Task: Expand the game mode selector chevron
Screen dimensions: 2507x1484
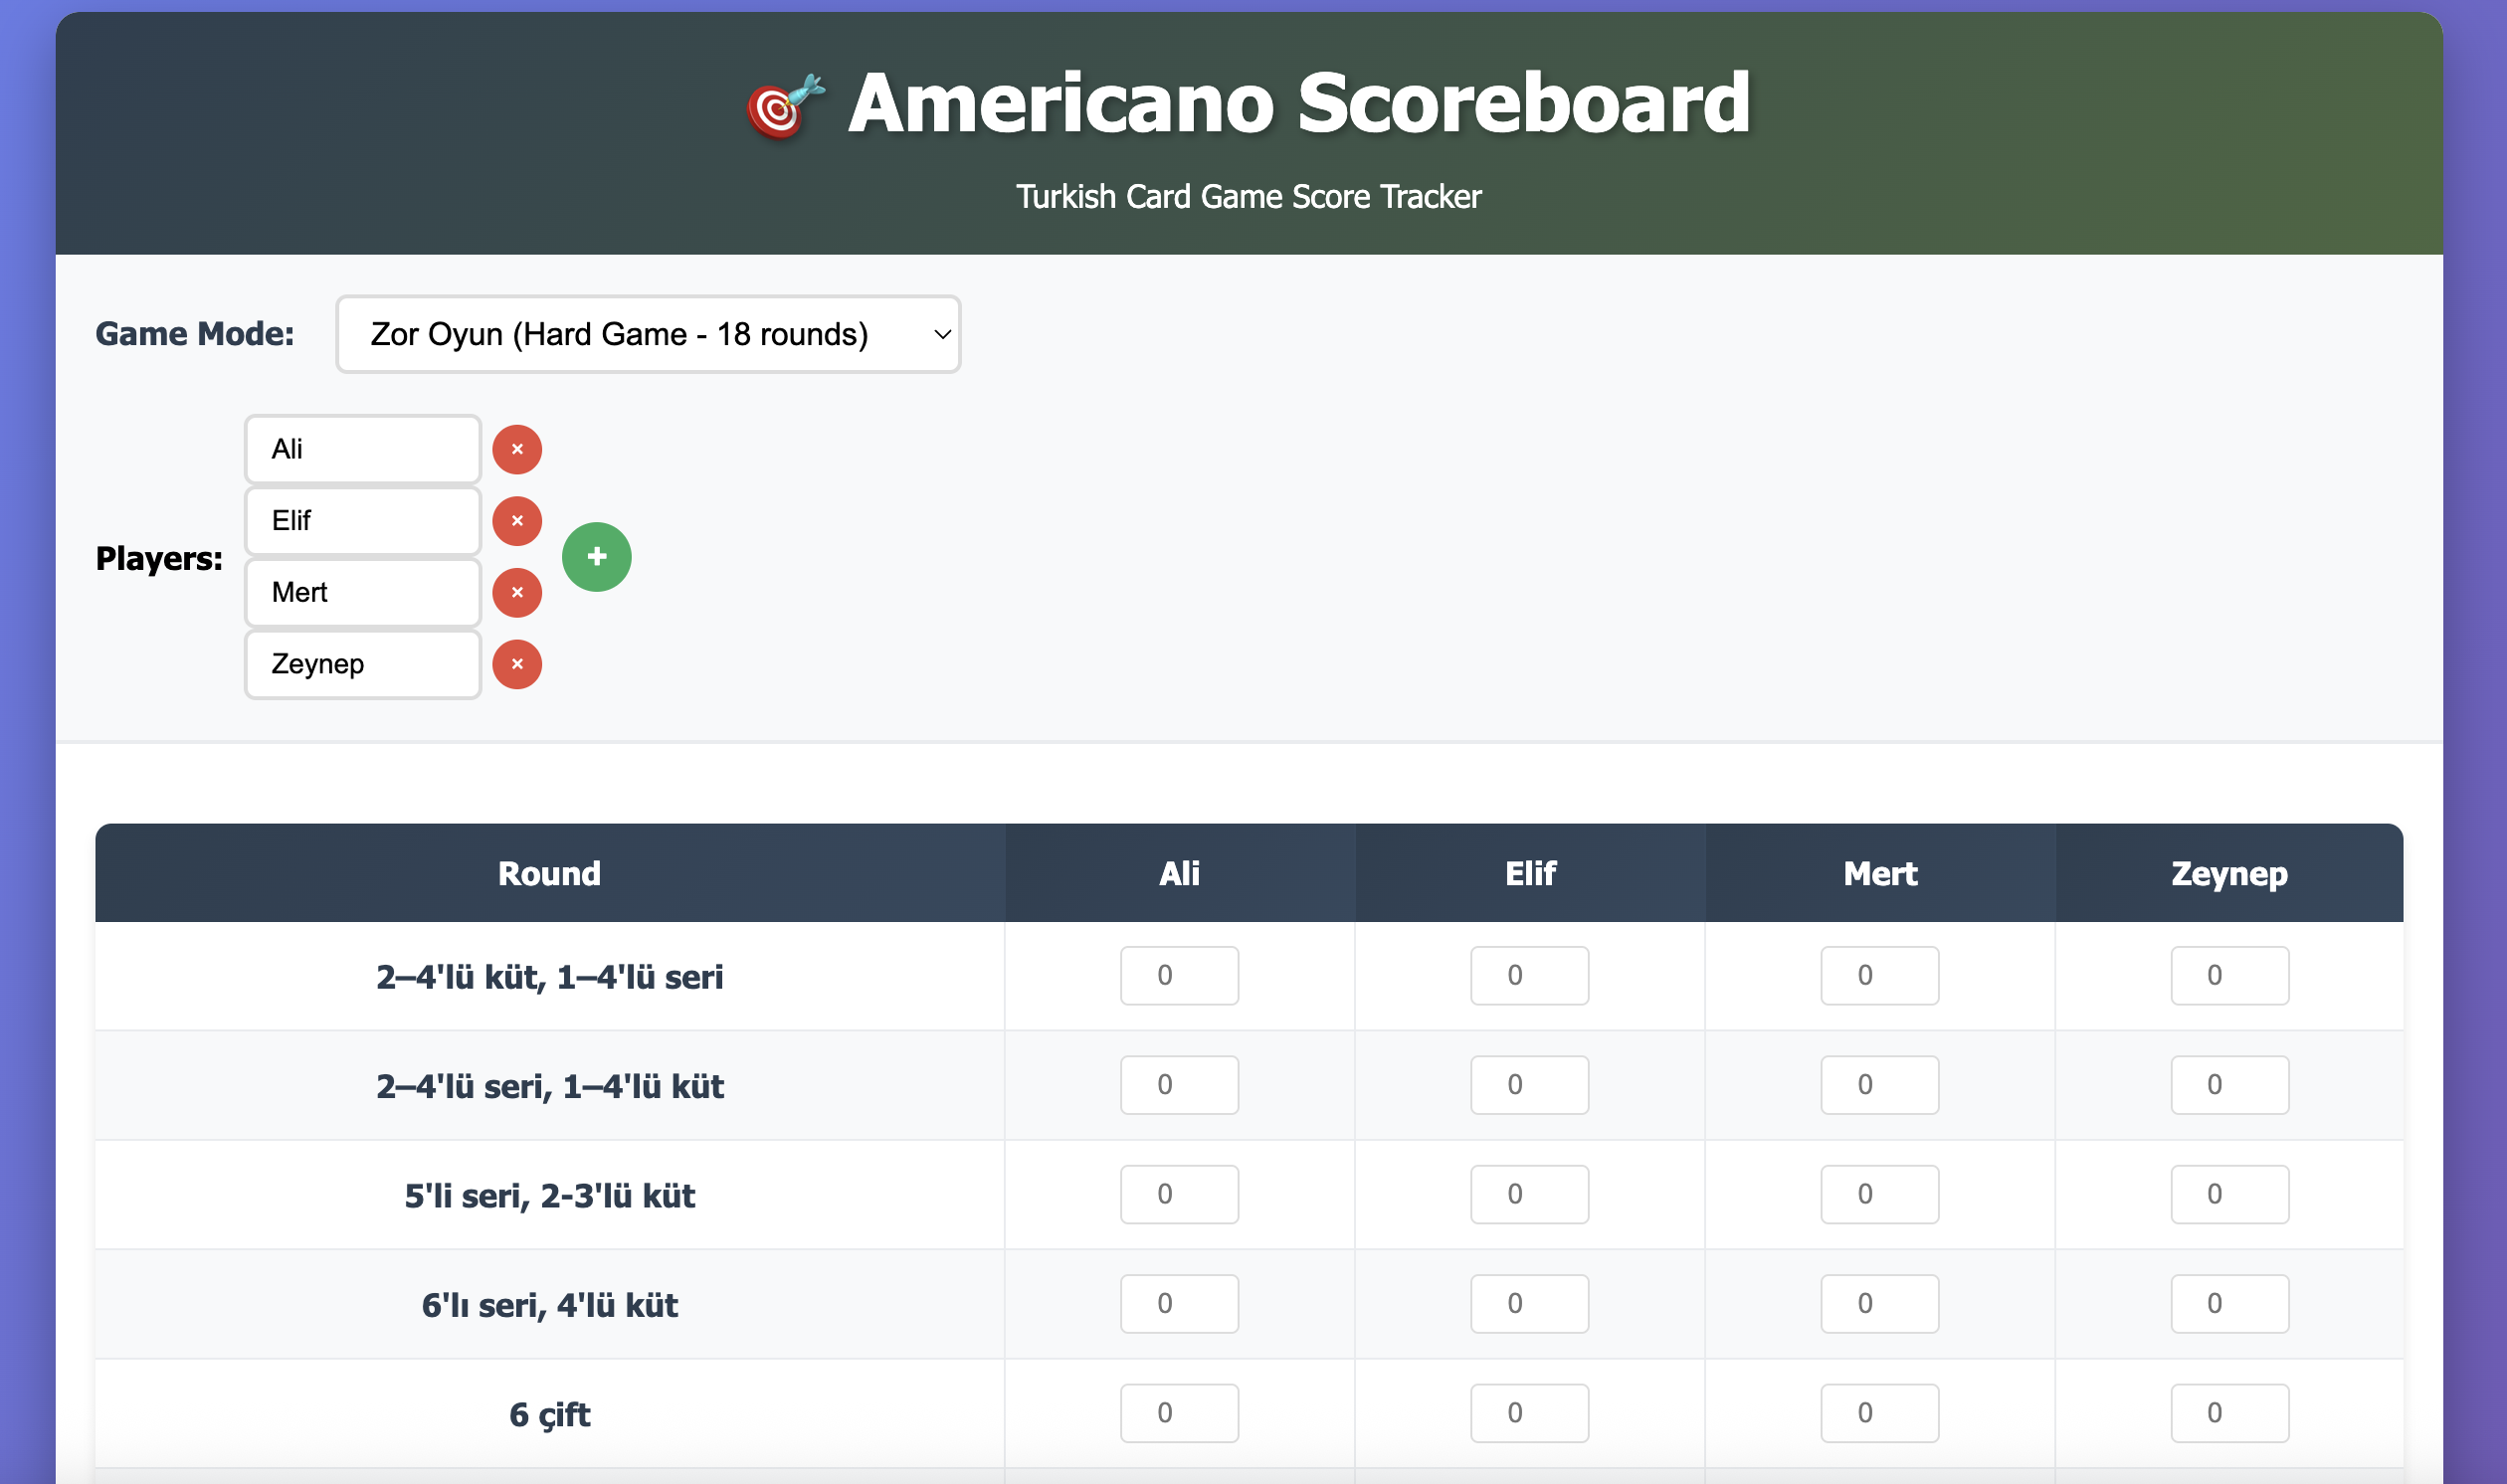Action: (x=938, y=334)
